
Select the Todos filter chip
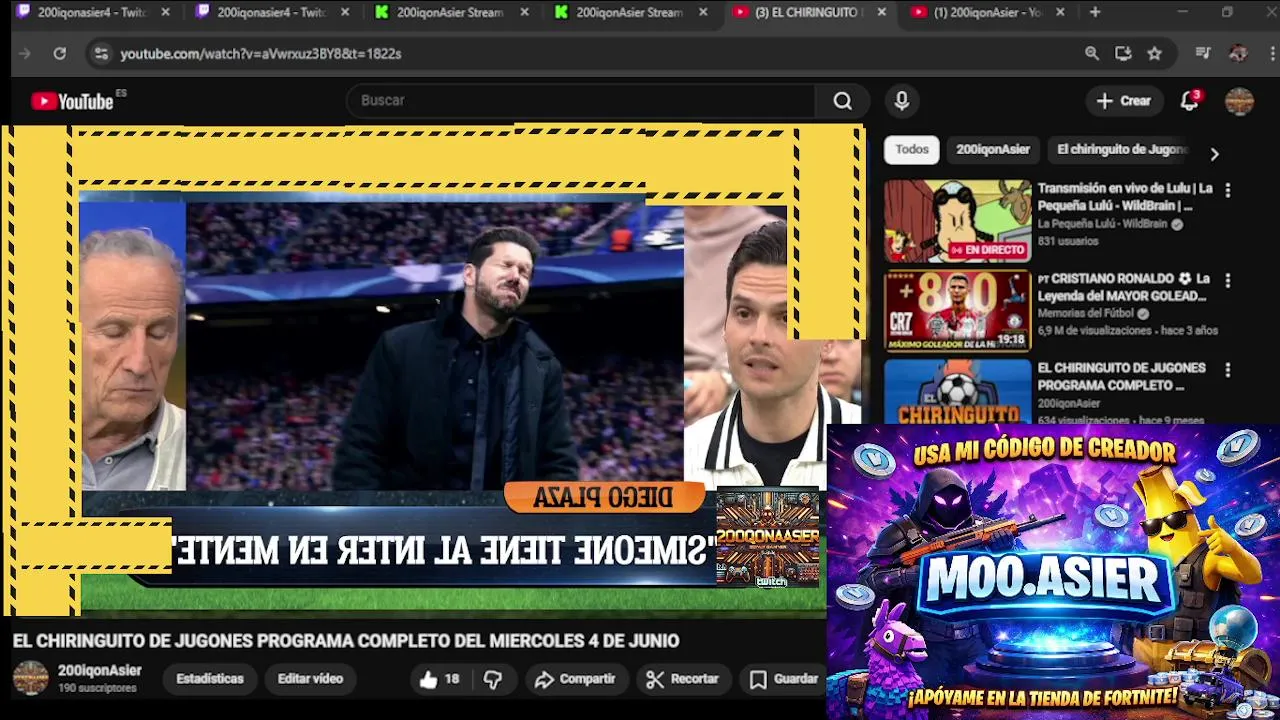pyautogui.click(x=912, y=149)
